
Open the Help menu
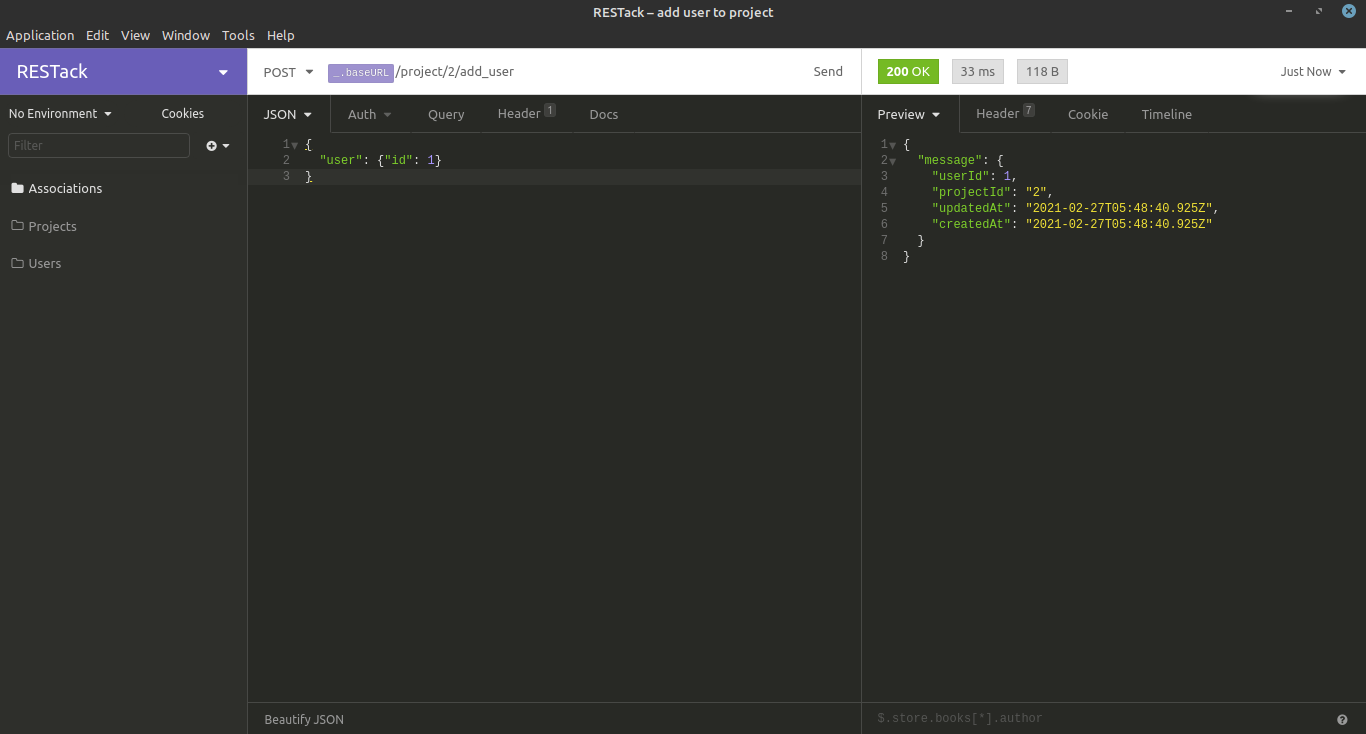(x=281, y=35)
